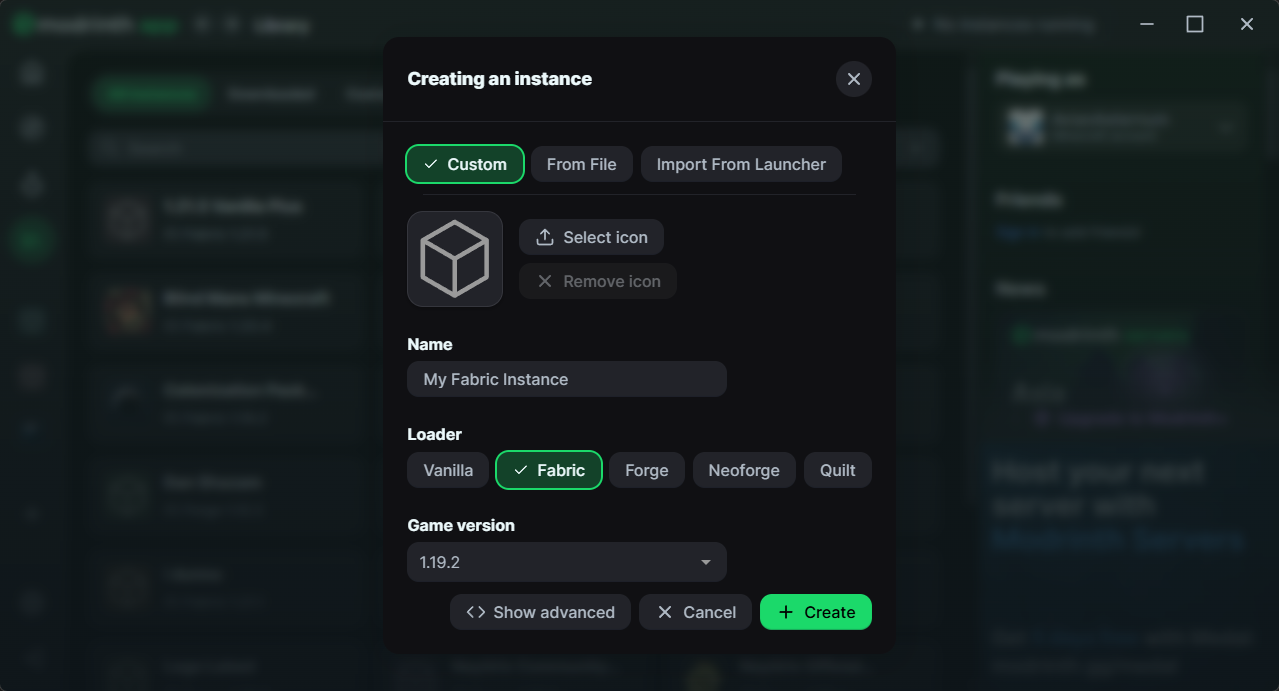Screen dimensions: 1279x691
Task: Select Forge as the mod loader
Action: [x=646, y=469]
